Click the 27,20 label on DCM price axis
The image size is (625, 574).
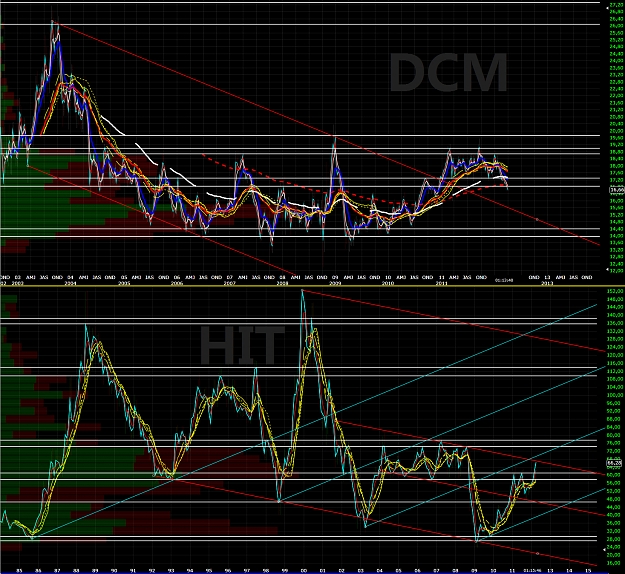coord(616,5)
